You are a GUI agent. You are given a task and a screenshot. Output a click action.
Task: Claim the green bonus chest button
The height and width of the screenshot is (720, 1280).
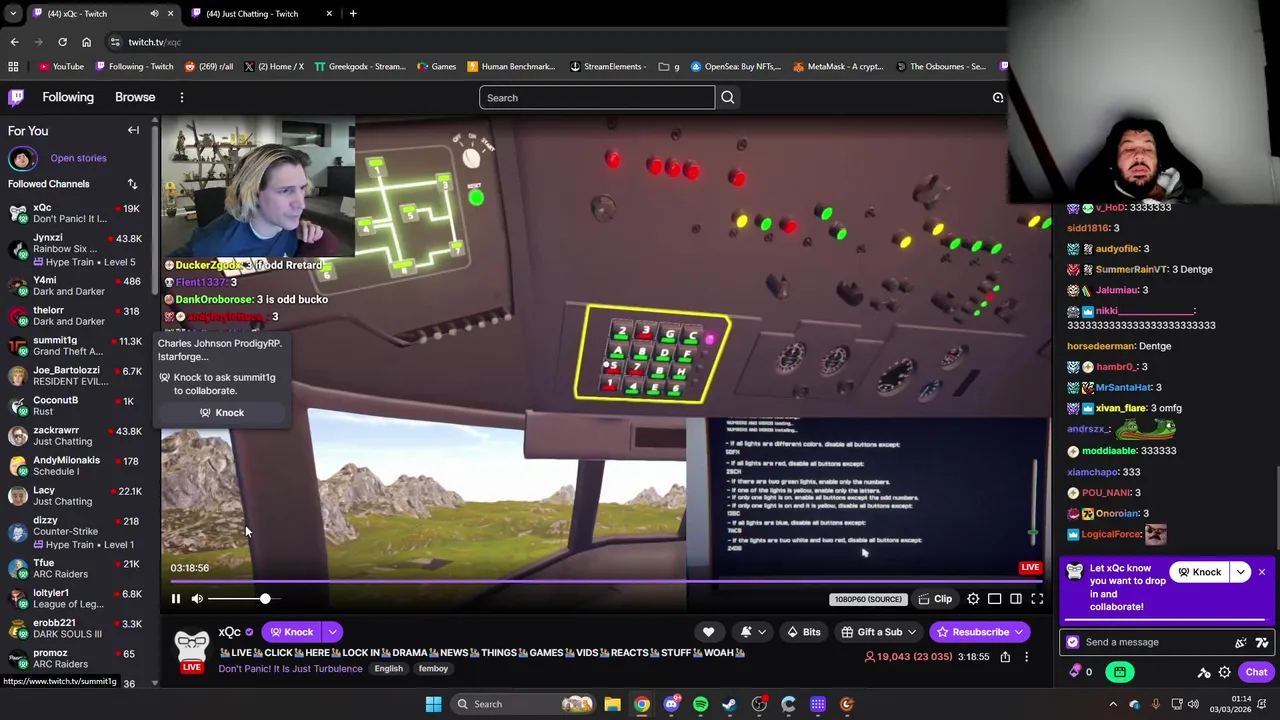click(x=1120, y=672)
